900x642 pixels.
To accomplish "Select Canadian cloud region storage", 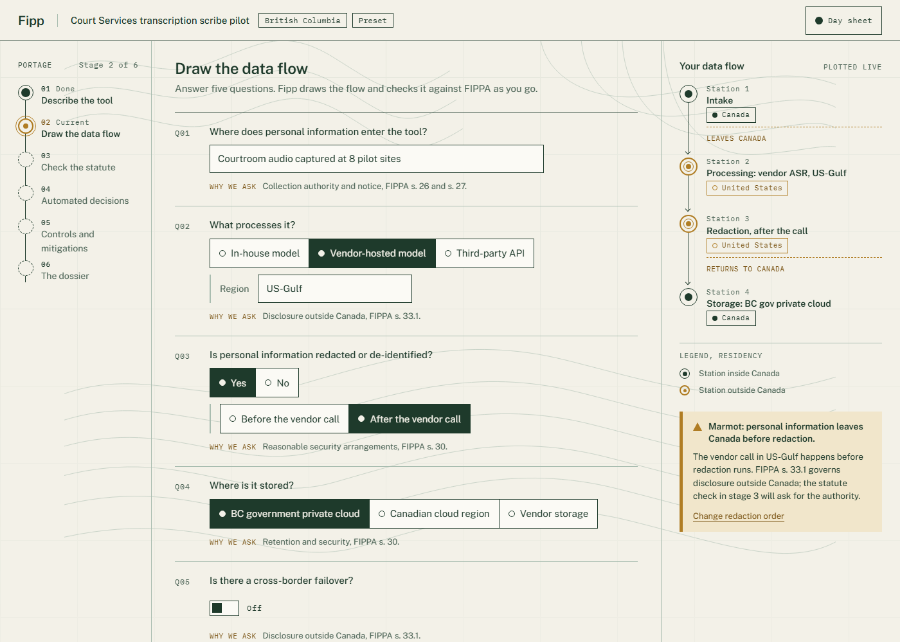I will (x=435, y=513).
